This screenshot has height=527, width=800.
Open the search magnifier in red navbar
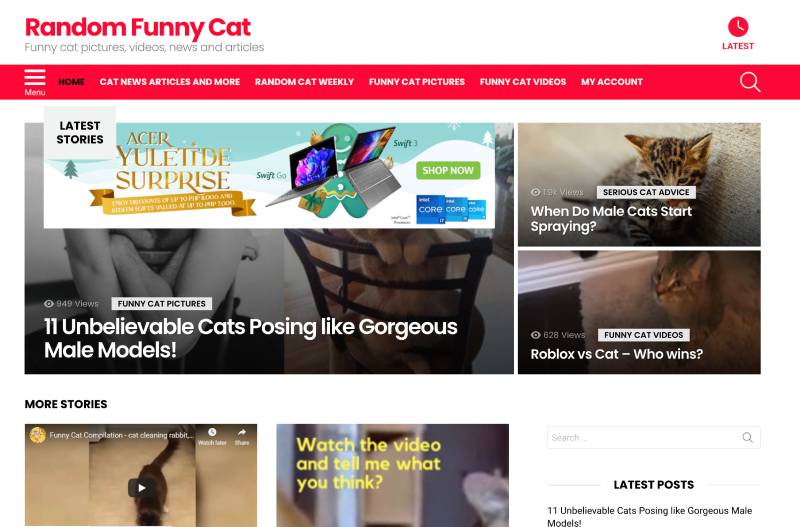[x=750, y=82]
